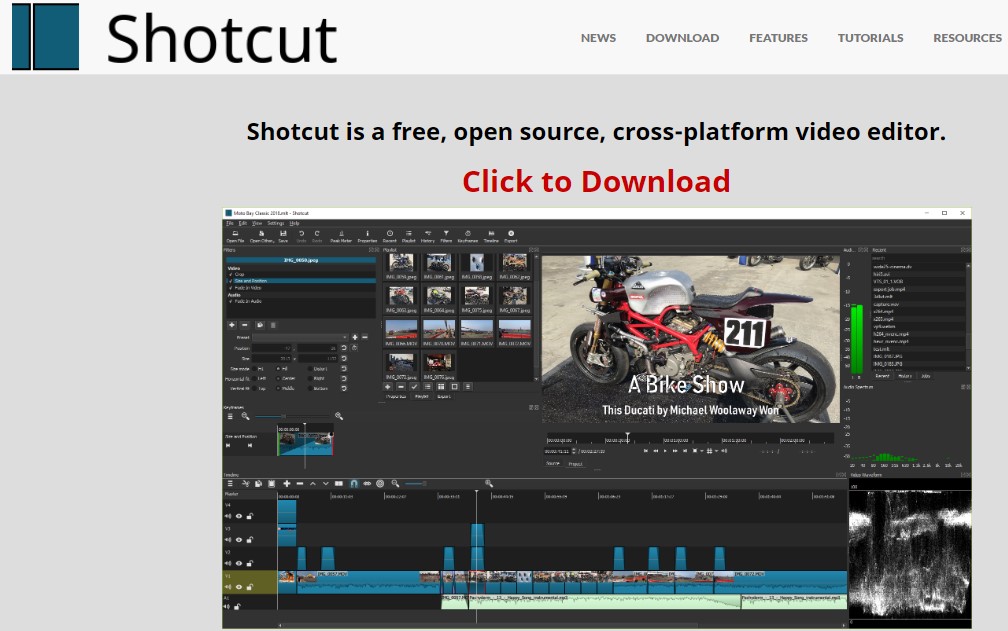Switch to the Project tab under the player
Screen dimensions: 1008x631
(x=575, y=464)
